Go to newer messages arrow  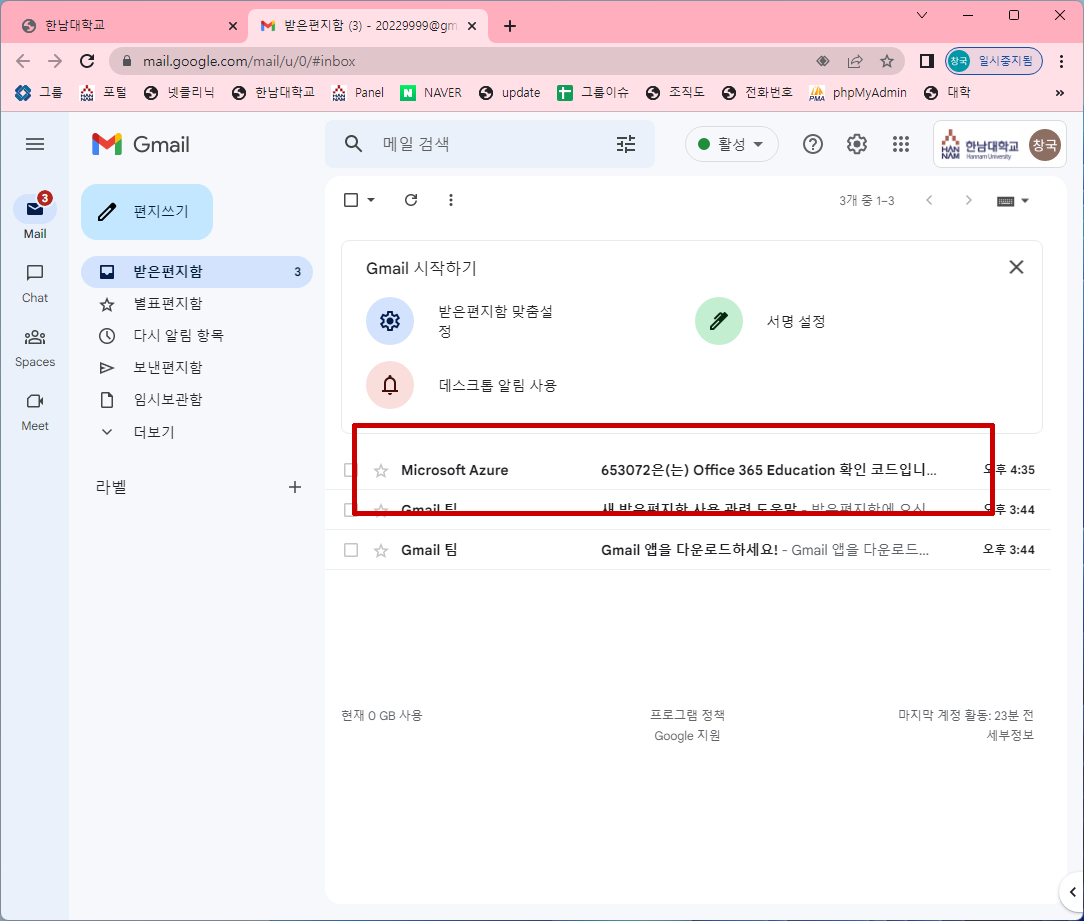tap(929, 200)
